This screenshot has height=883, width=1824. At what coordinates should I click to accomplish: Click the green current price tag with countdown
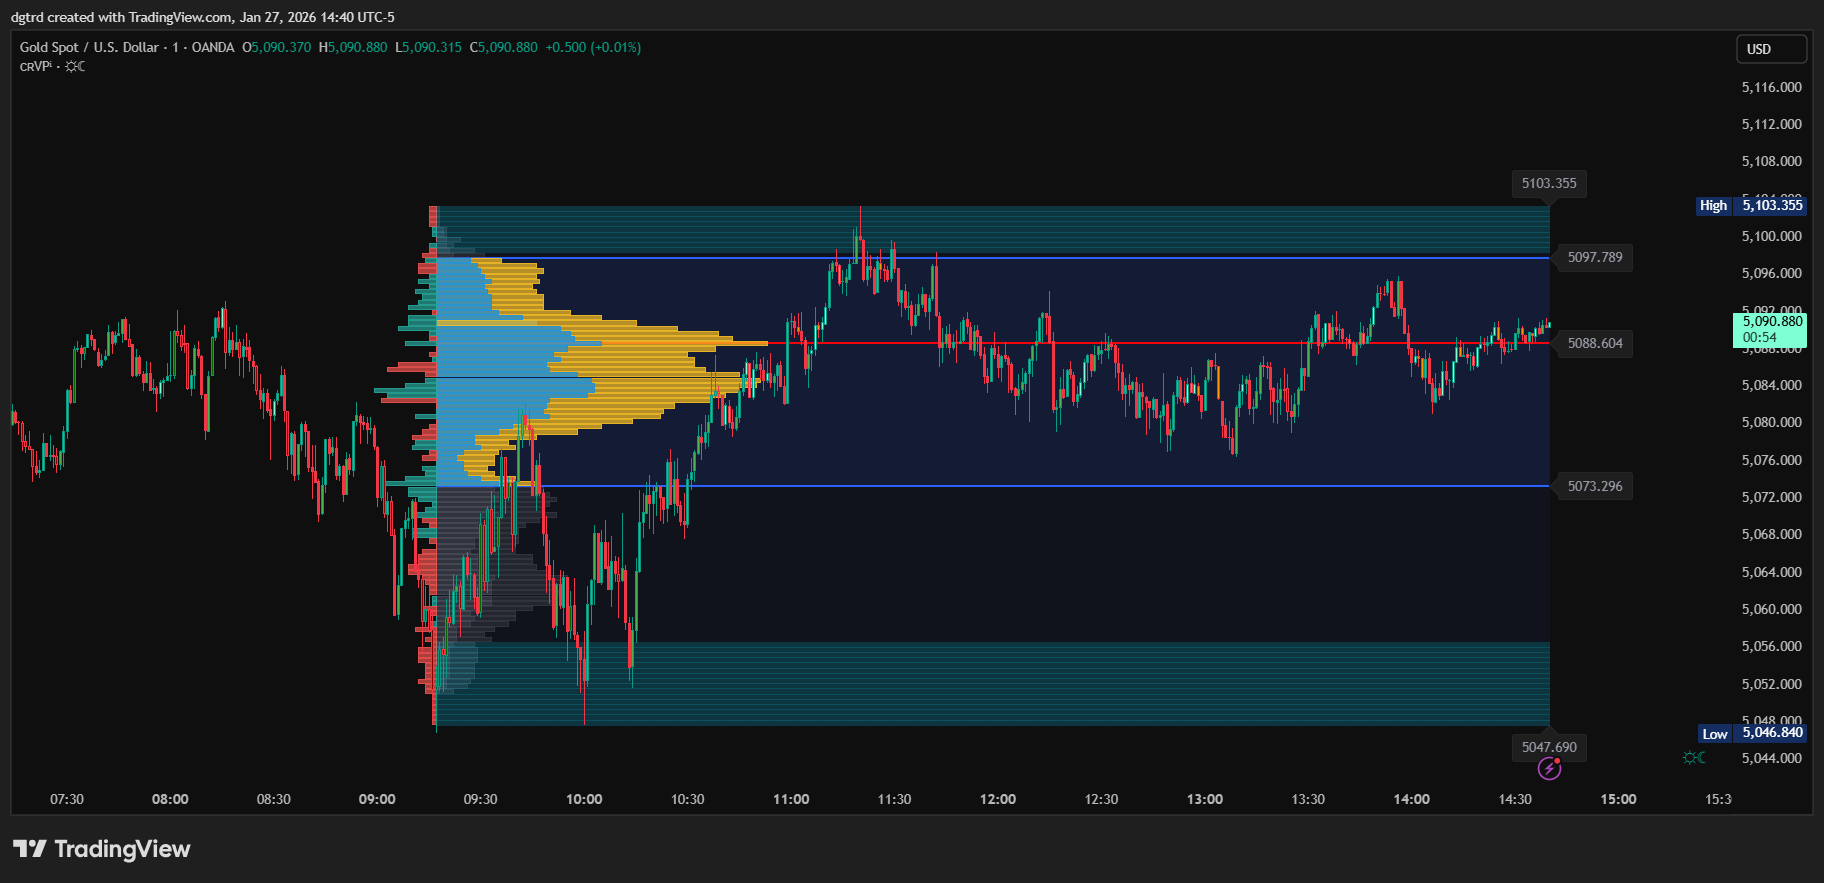tap(1770, 329)
